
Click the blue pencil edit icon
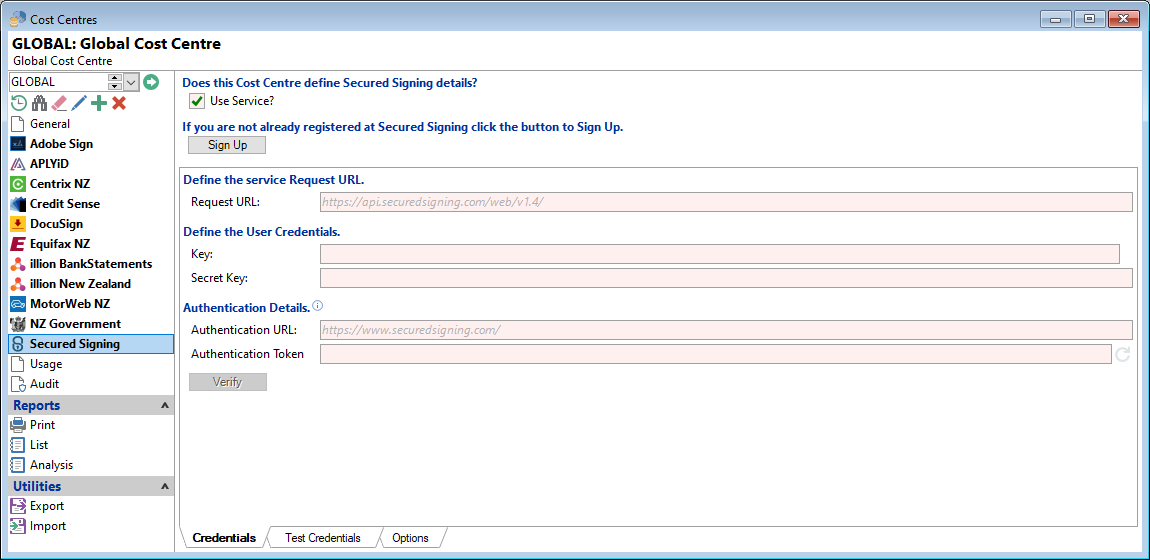click(79, 103)
